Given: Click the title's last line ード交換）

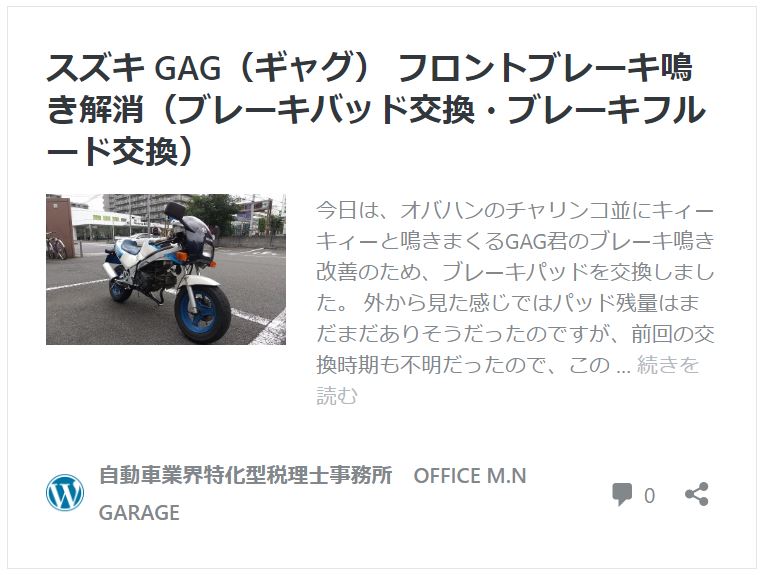Looking at the screenshot, I should [x=121, y=152].
